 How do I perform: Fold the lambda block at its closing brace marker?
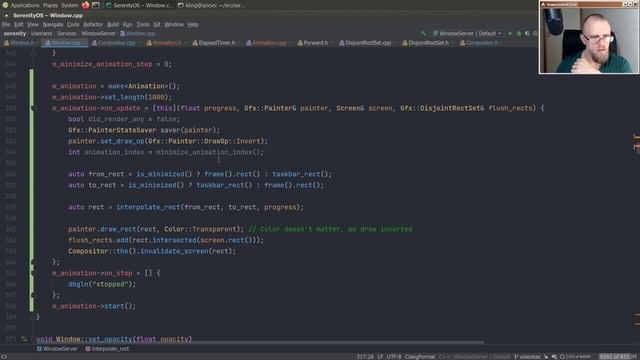tap(32, 262)
